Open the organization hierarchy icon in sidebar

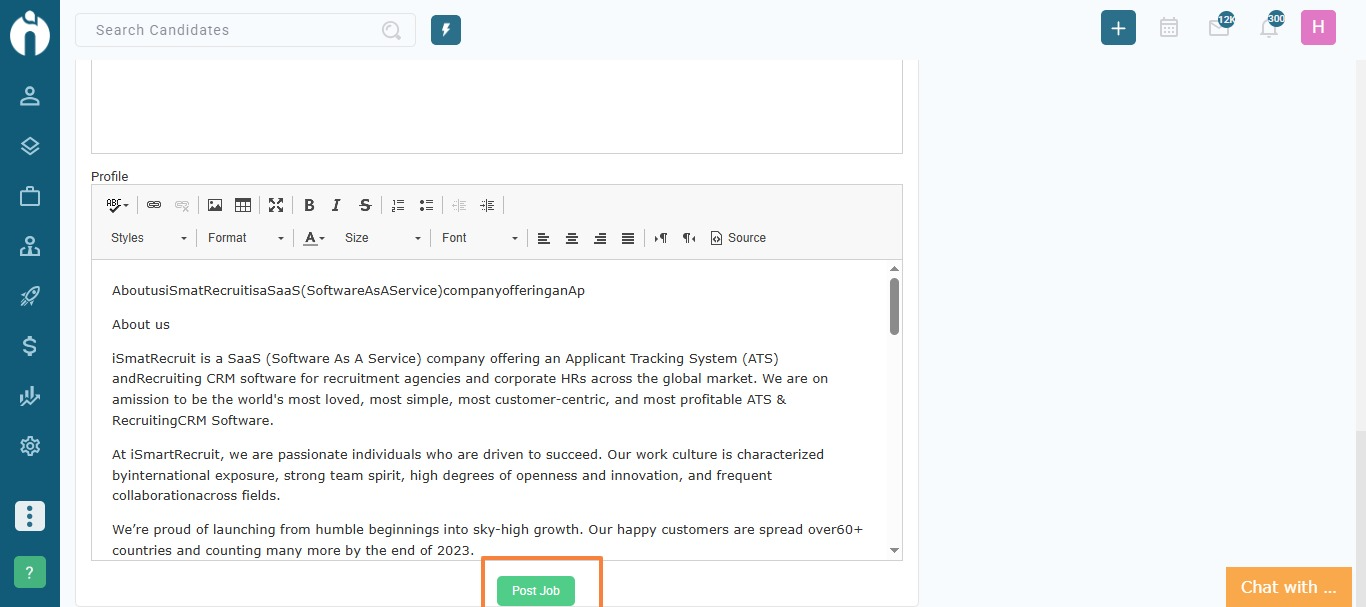coord(30,246)
